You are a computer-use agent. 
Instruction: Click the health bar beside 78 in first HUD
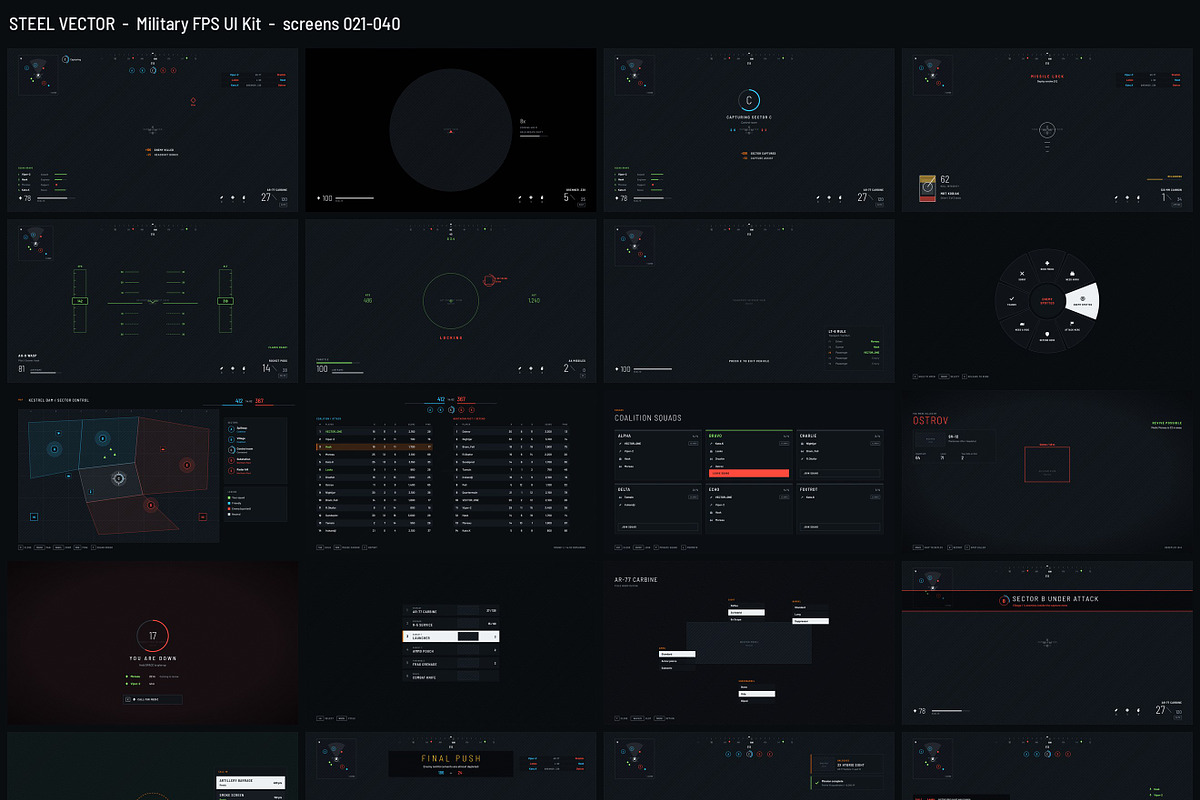click(56, 198)
